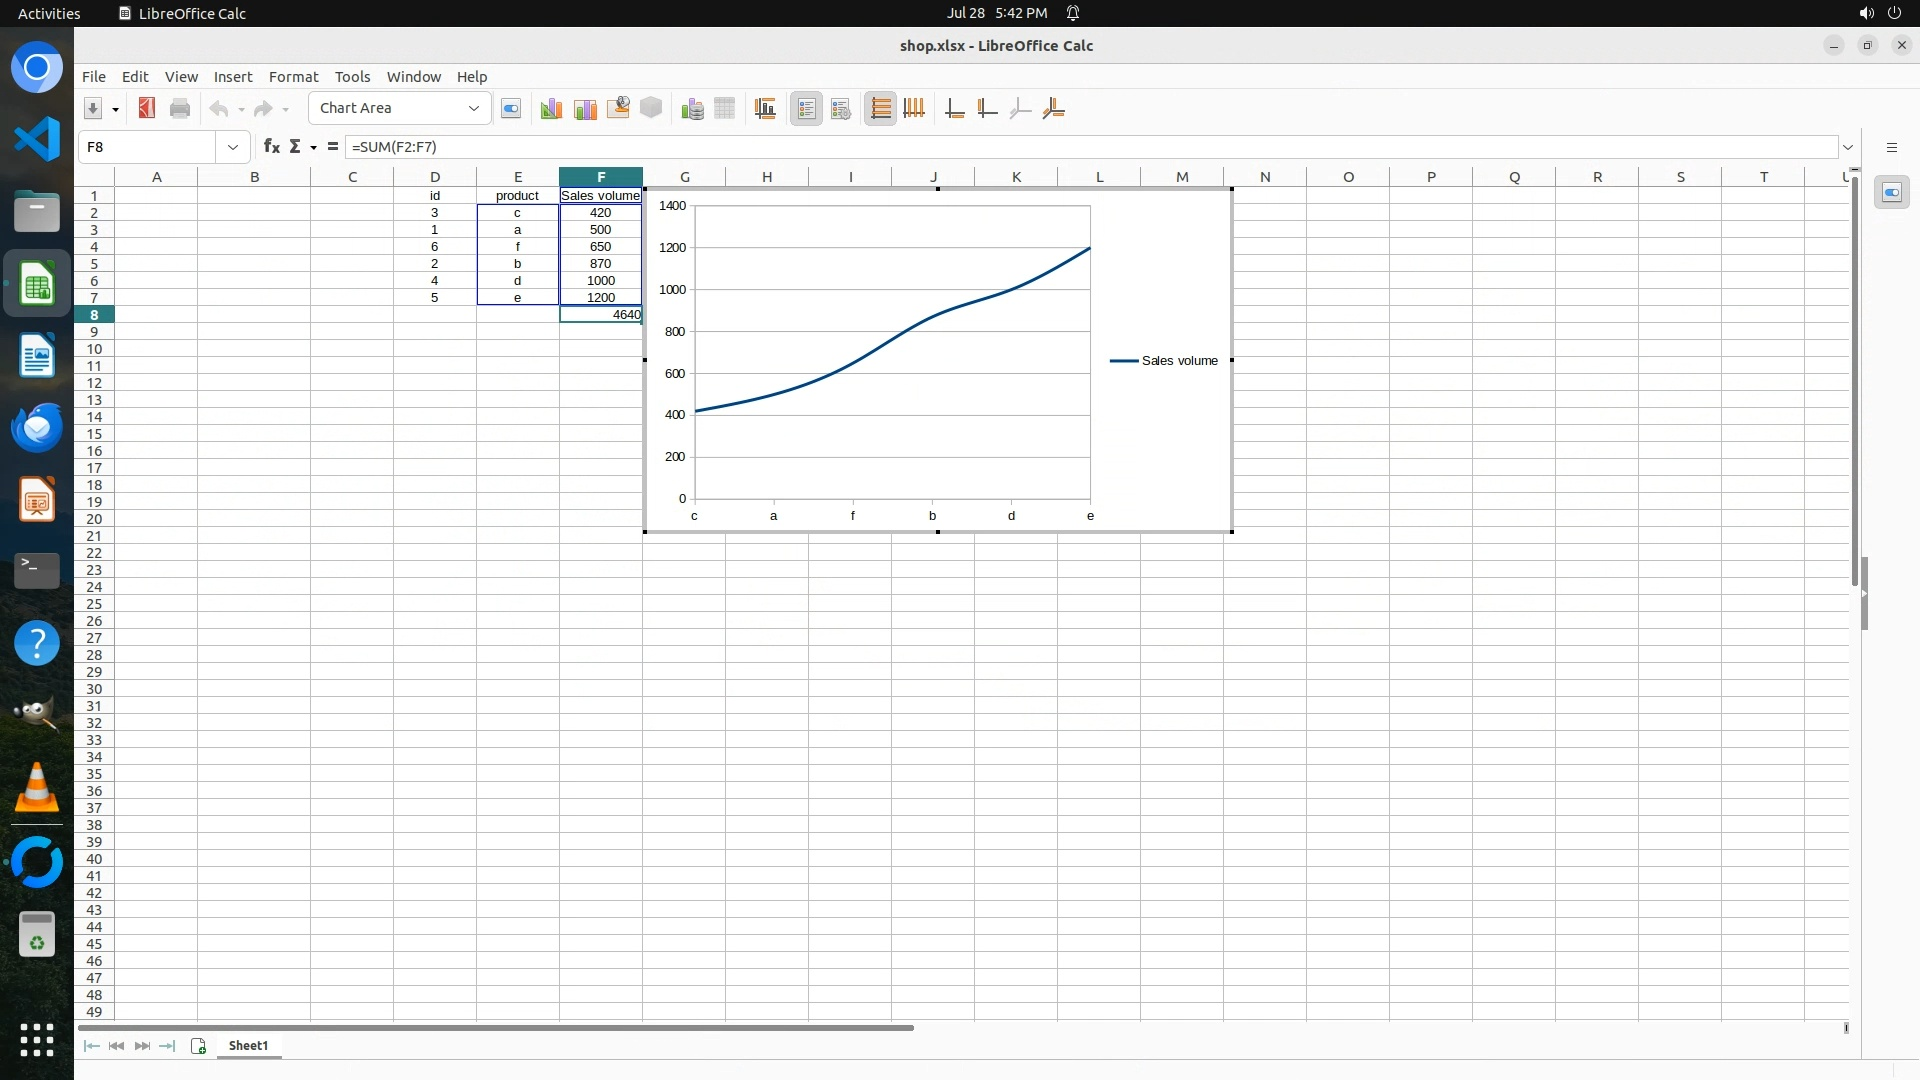Click the Function Wizard fx icon
Image resolution: width=1920 pixels, height=1080 pixels.
tap(271, 147)
